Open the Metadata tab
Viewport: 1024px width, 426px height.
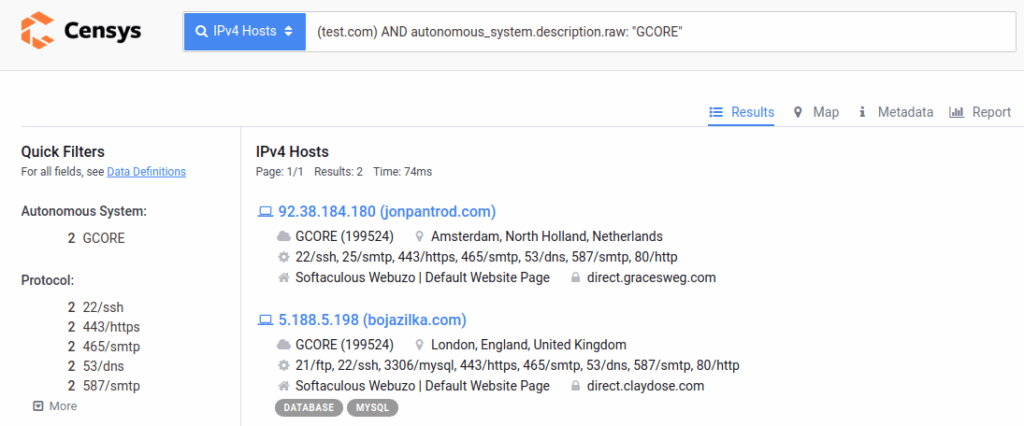point(895,112)
